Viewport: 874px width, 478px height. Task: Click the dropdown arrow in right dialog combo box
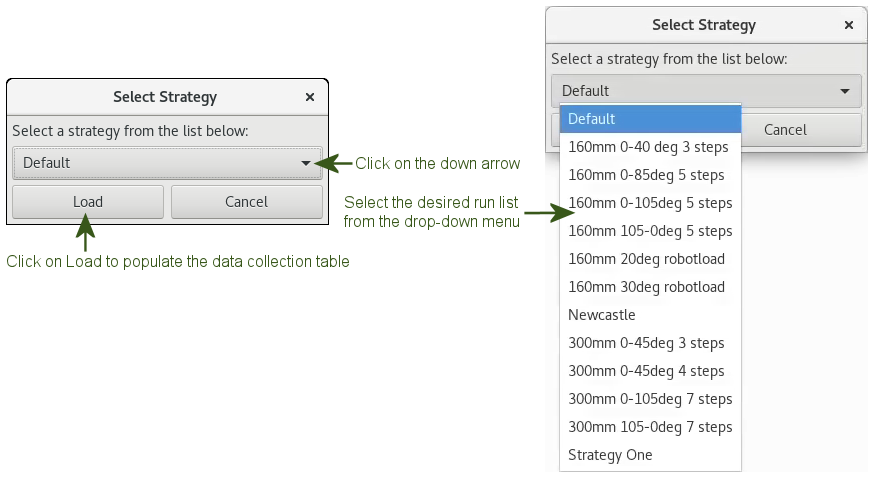point(845,91)
